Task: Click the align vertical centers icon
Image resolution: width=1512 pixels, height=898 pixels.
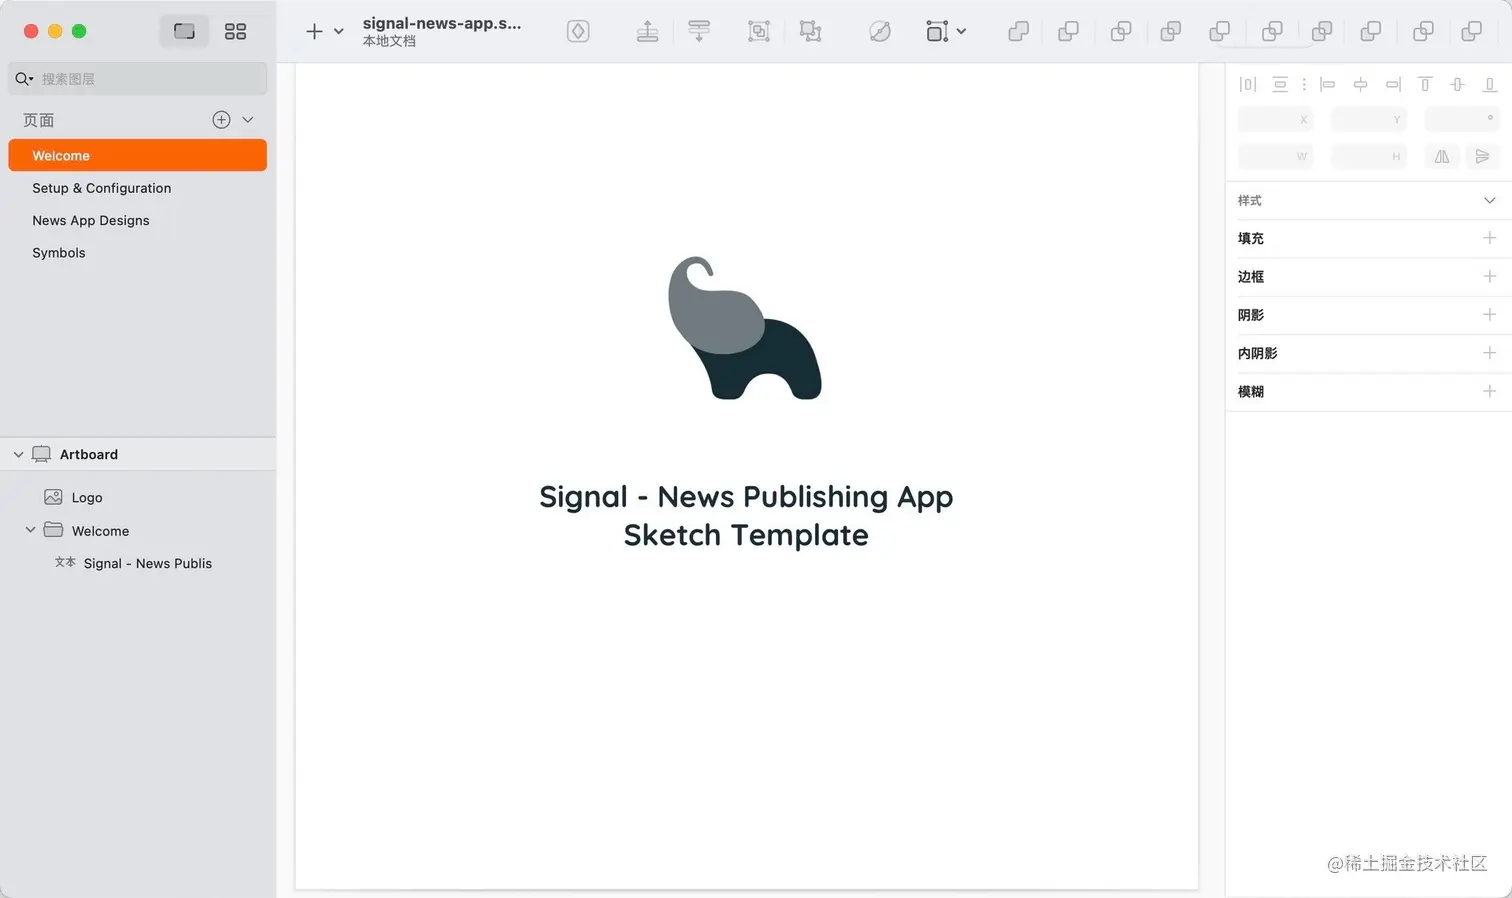Action: click(1458, 85)
